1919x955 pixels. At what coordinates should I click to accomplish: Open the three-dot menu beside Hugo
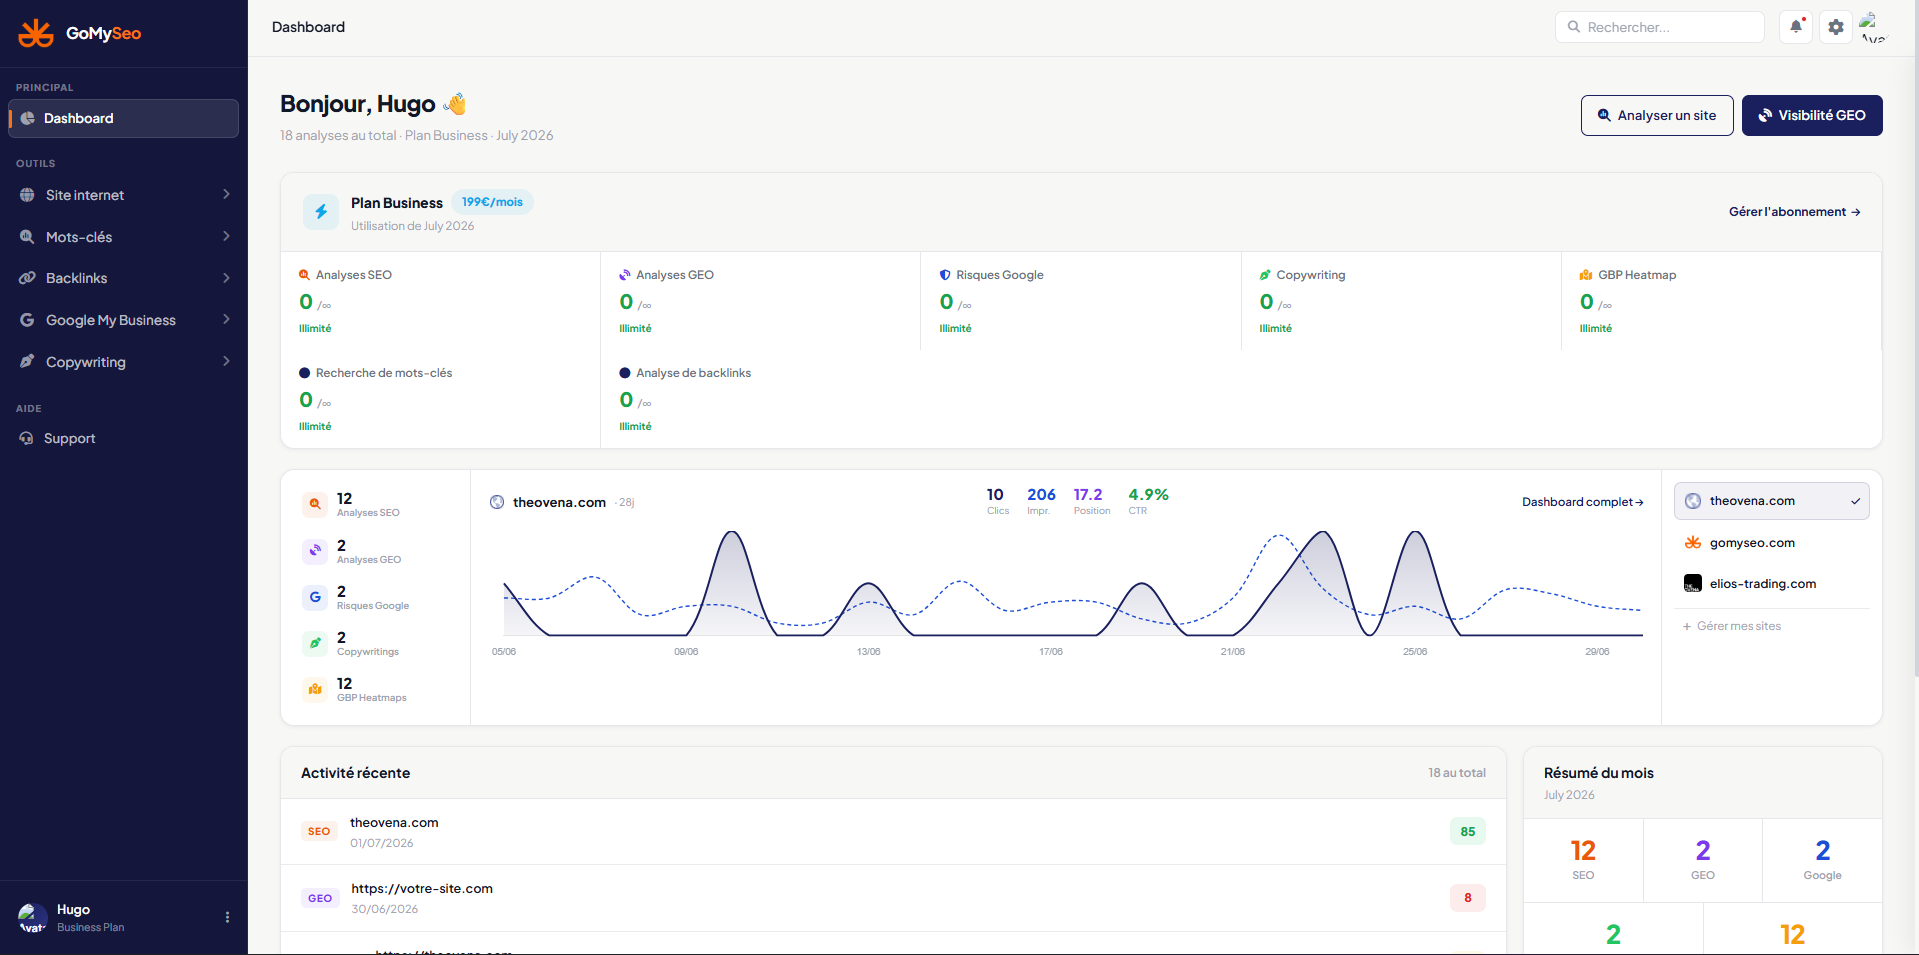tap(227, 917)
